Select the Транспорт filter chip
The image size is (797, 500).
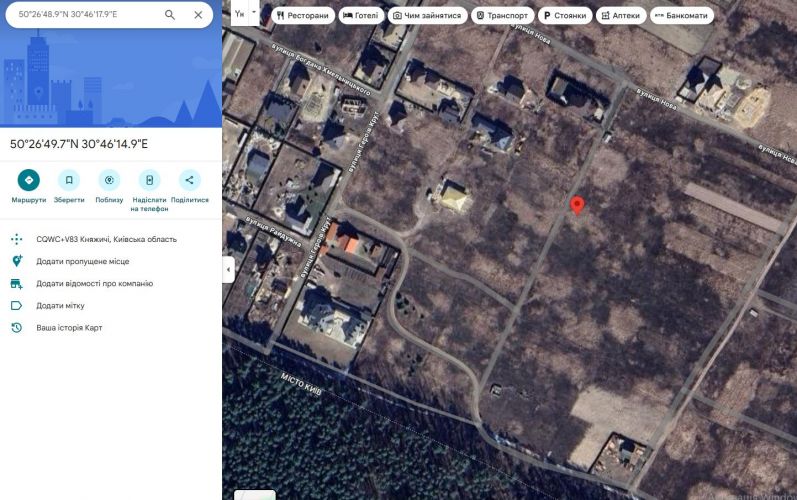tap(502, 16)
